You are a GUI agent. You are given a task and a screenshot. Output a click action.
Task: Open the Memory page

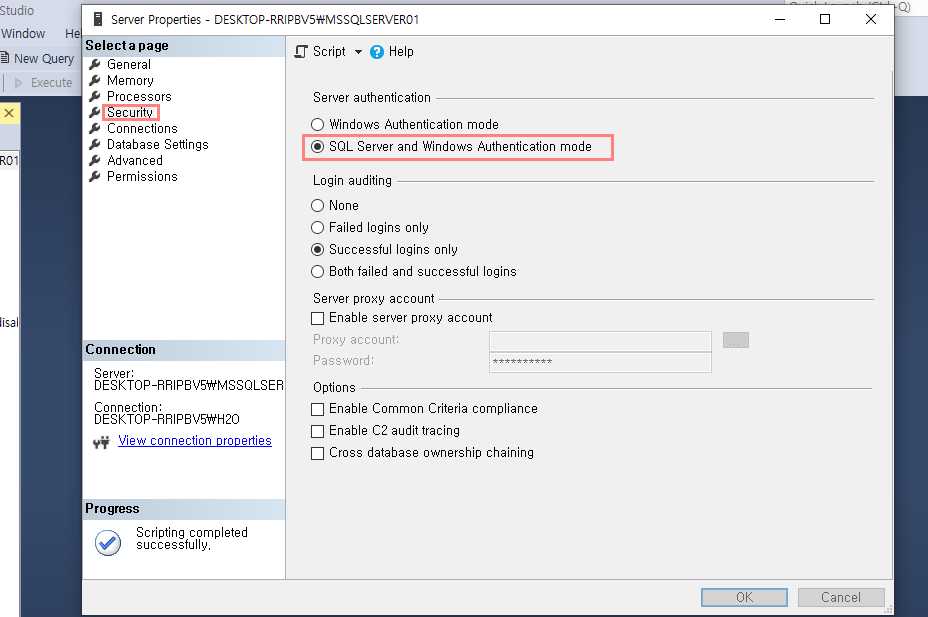130,80
